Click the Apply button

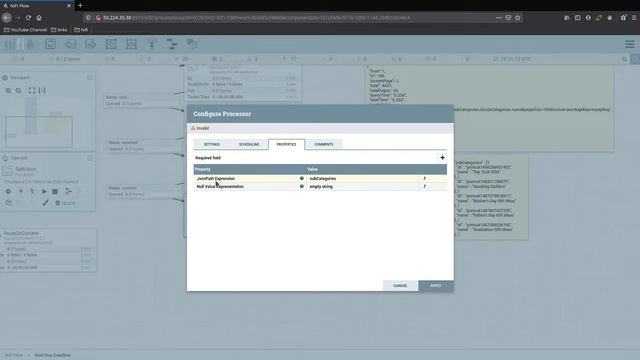coord(436,286)
